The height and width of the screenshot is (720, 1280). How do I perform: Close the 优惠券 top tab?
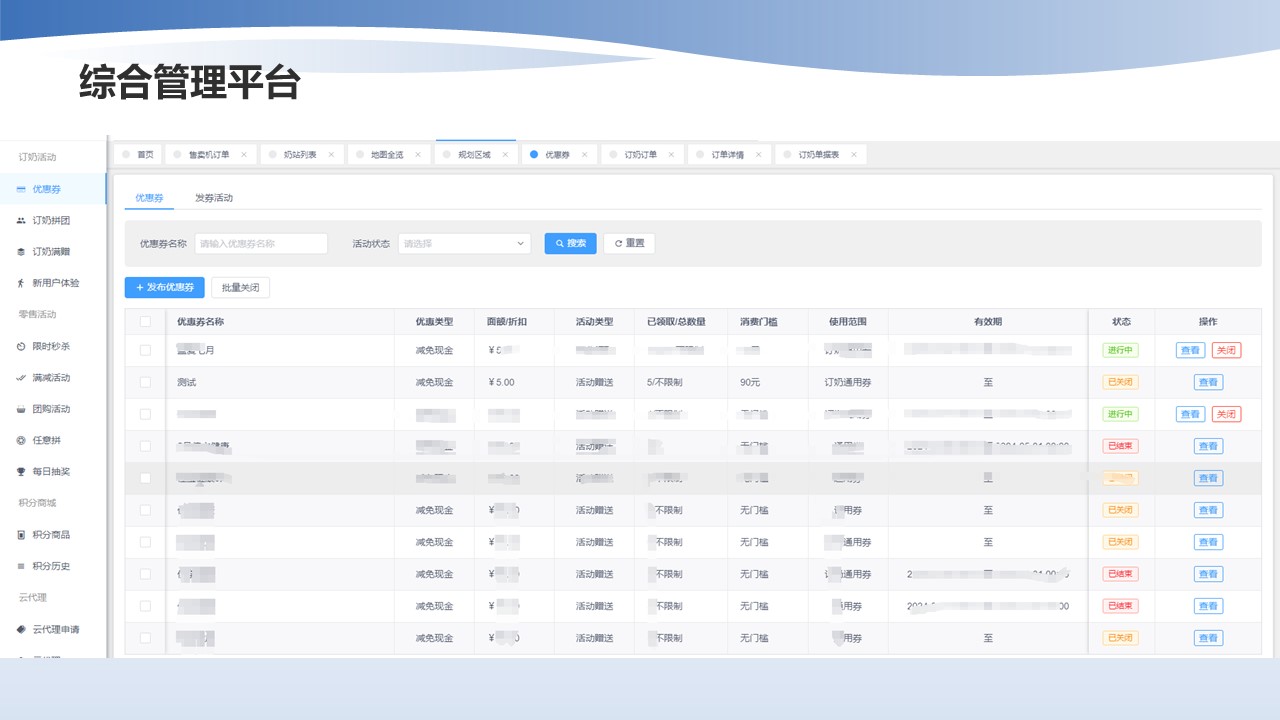[x=584, y=155]
